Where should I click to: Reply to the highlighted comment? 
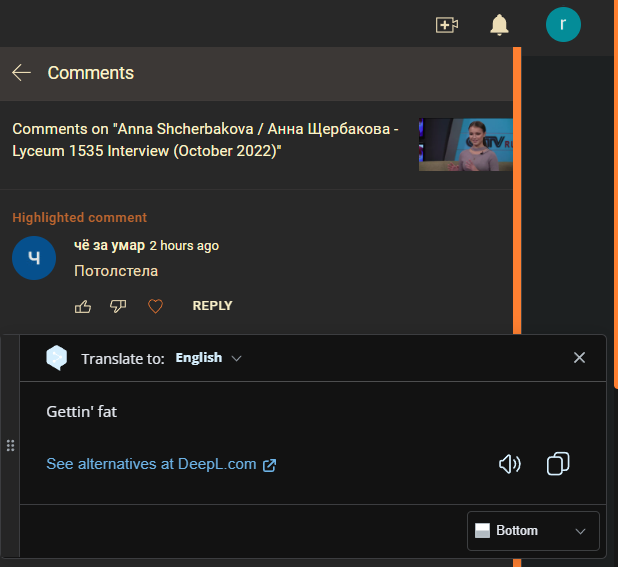coord(212,306)
